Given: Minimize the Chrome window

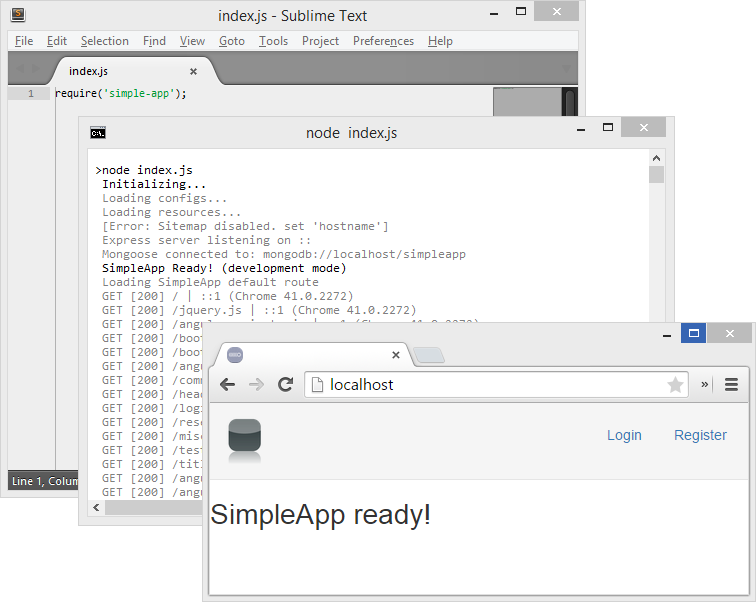Looking at the screenshot, I should pyautogui.click(x=667, y=334).
